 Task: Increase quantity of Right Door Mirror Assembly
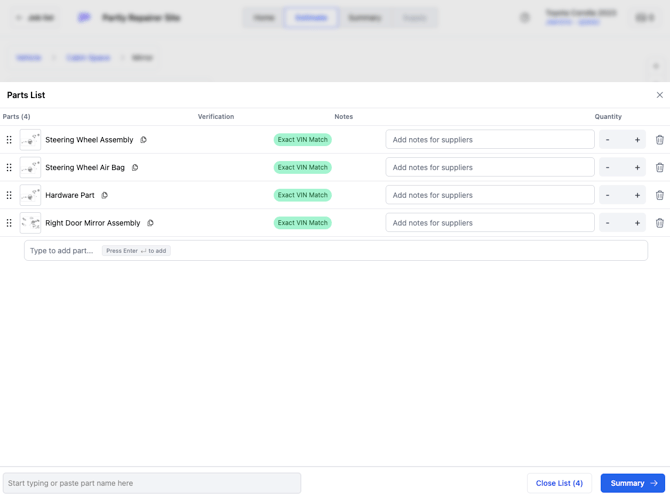click(637, 223)
